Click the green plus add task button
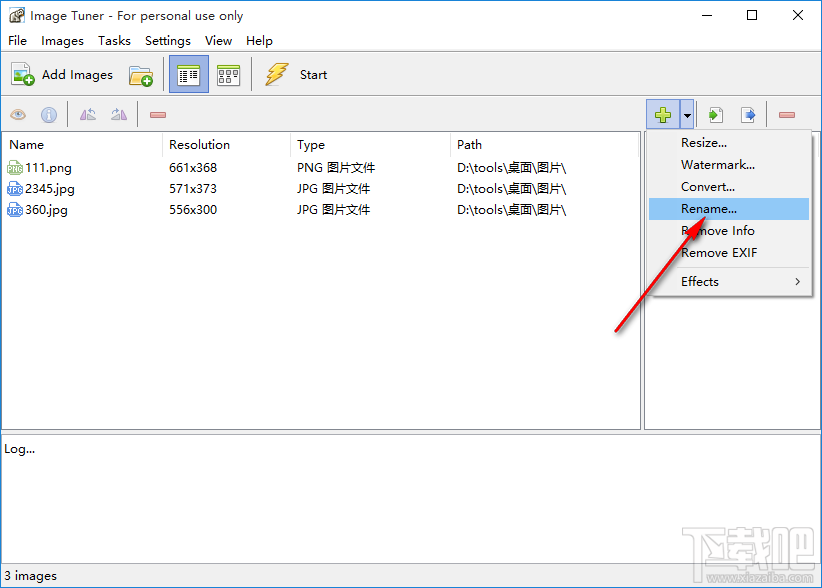 coord(663,114)
